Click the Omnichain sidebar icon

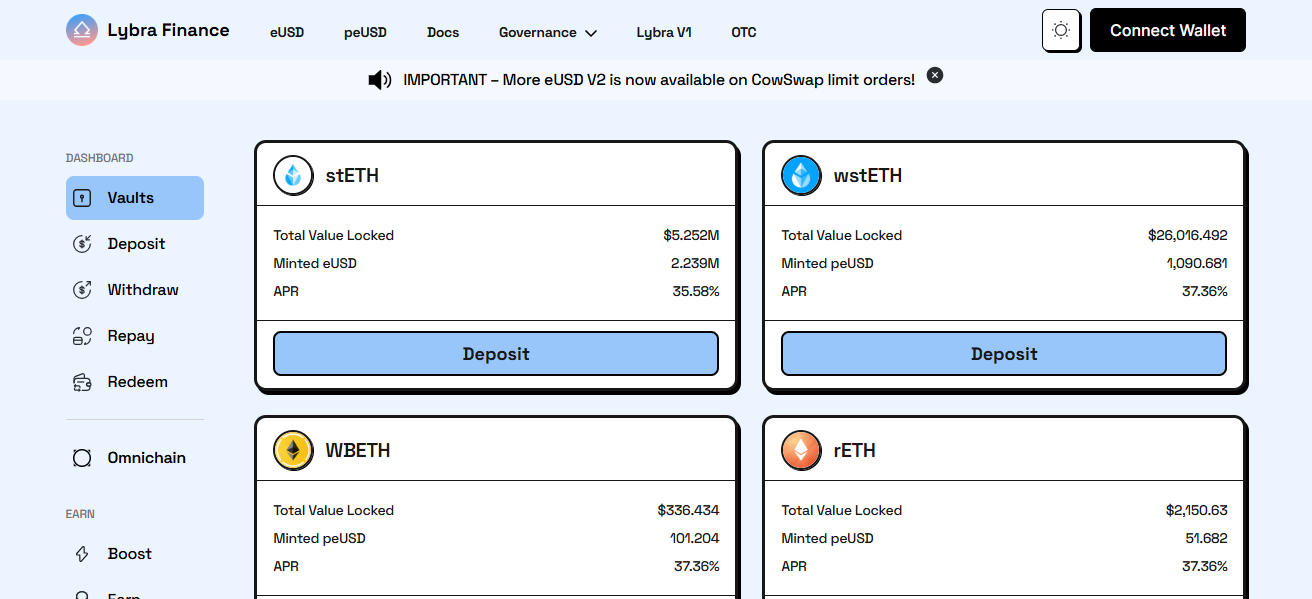tap(83, 458)
